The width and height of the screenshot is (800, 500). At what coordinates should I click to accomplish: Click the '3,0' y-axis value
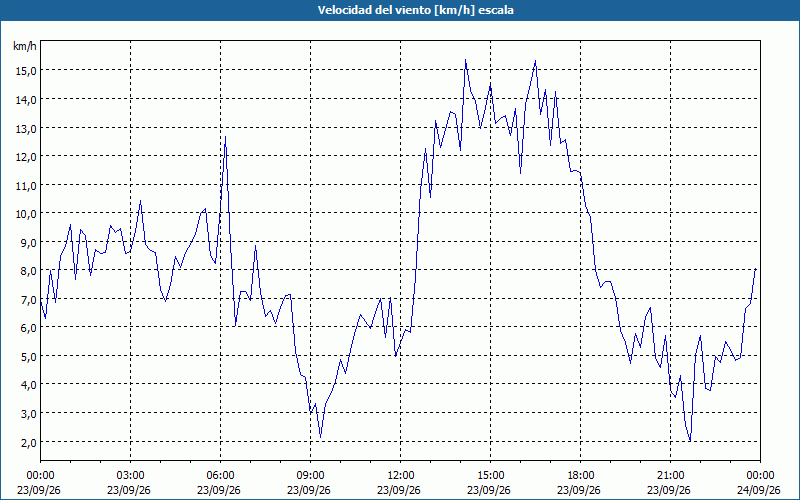click(28, 414)
